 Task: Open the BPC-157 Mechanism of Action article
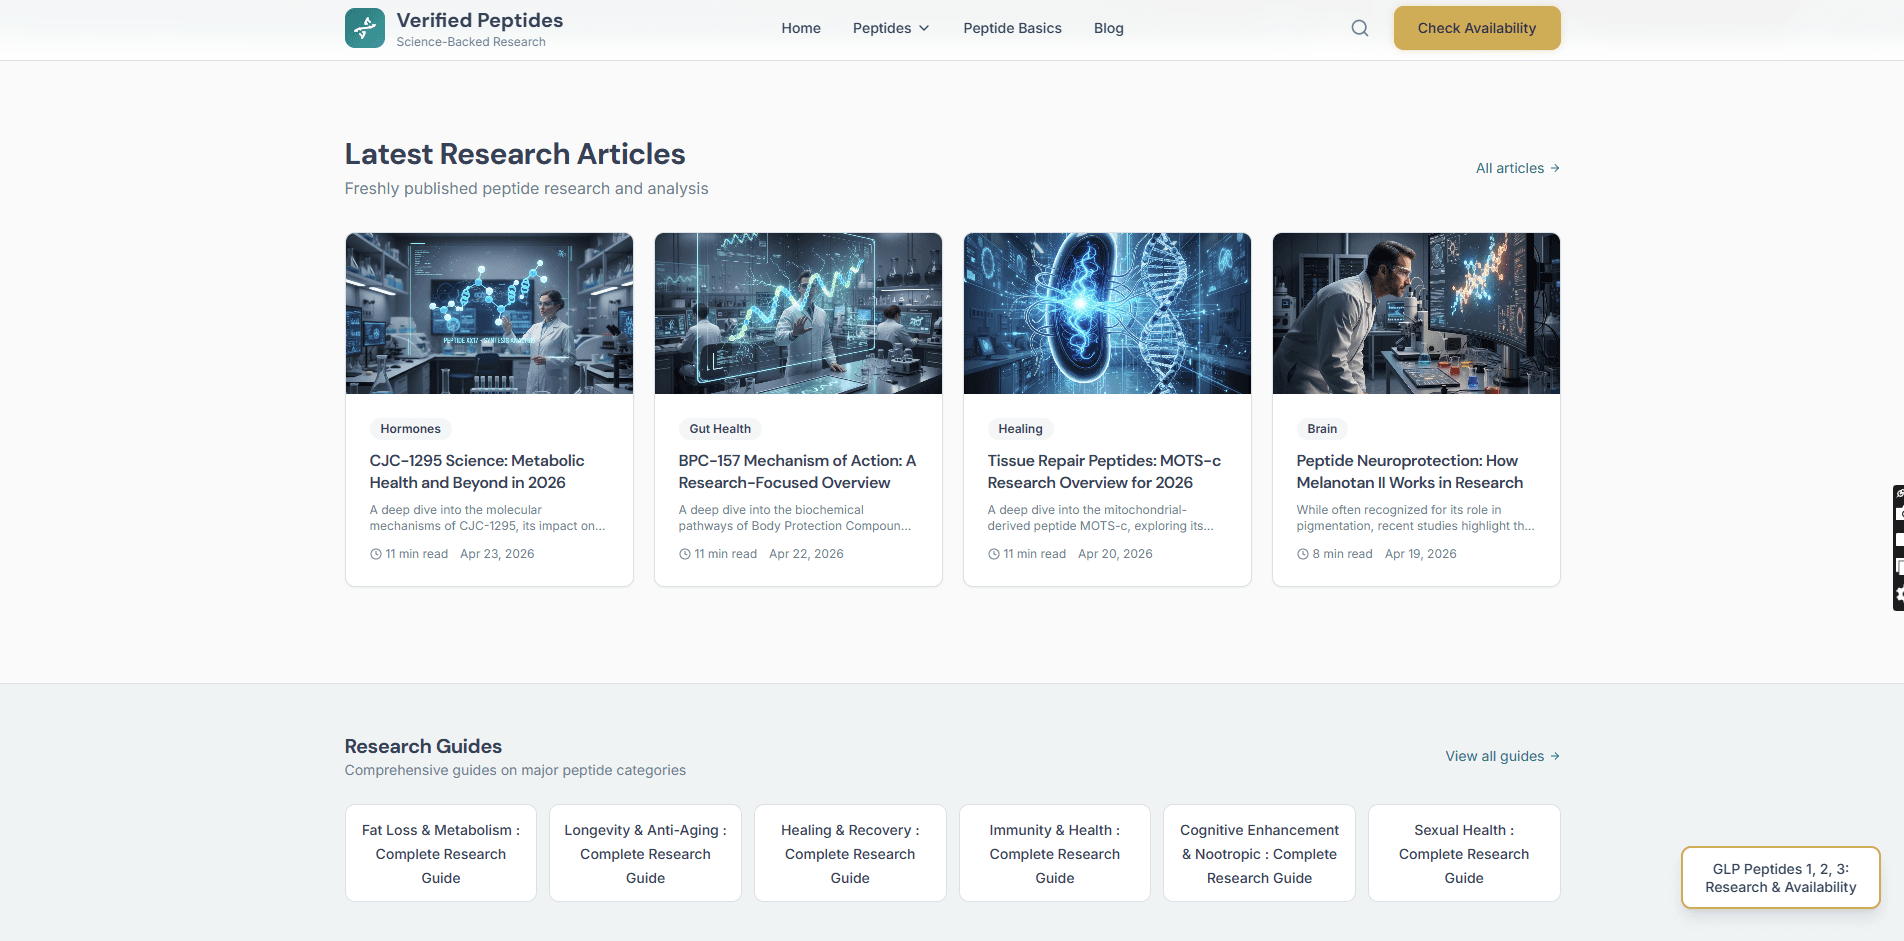point(797,471)
